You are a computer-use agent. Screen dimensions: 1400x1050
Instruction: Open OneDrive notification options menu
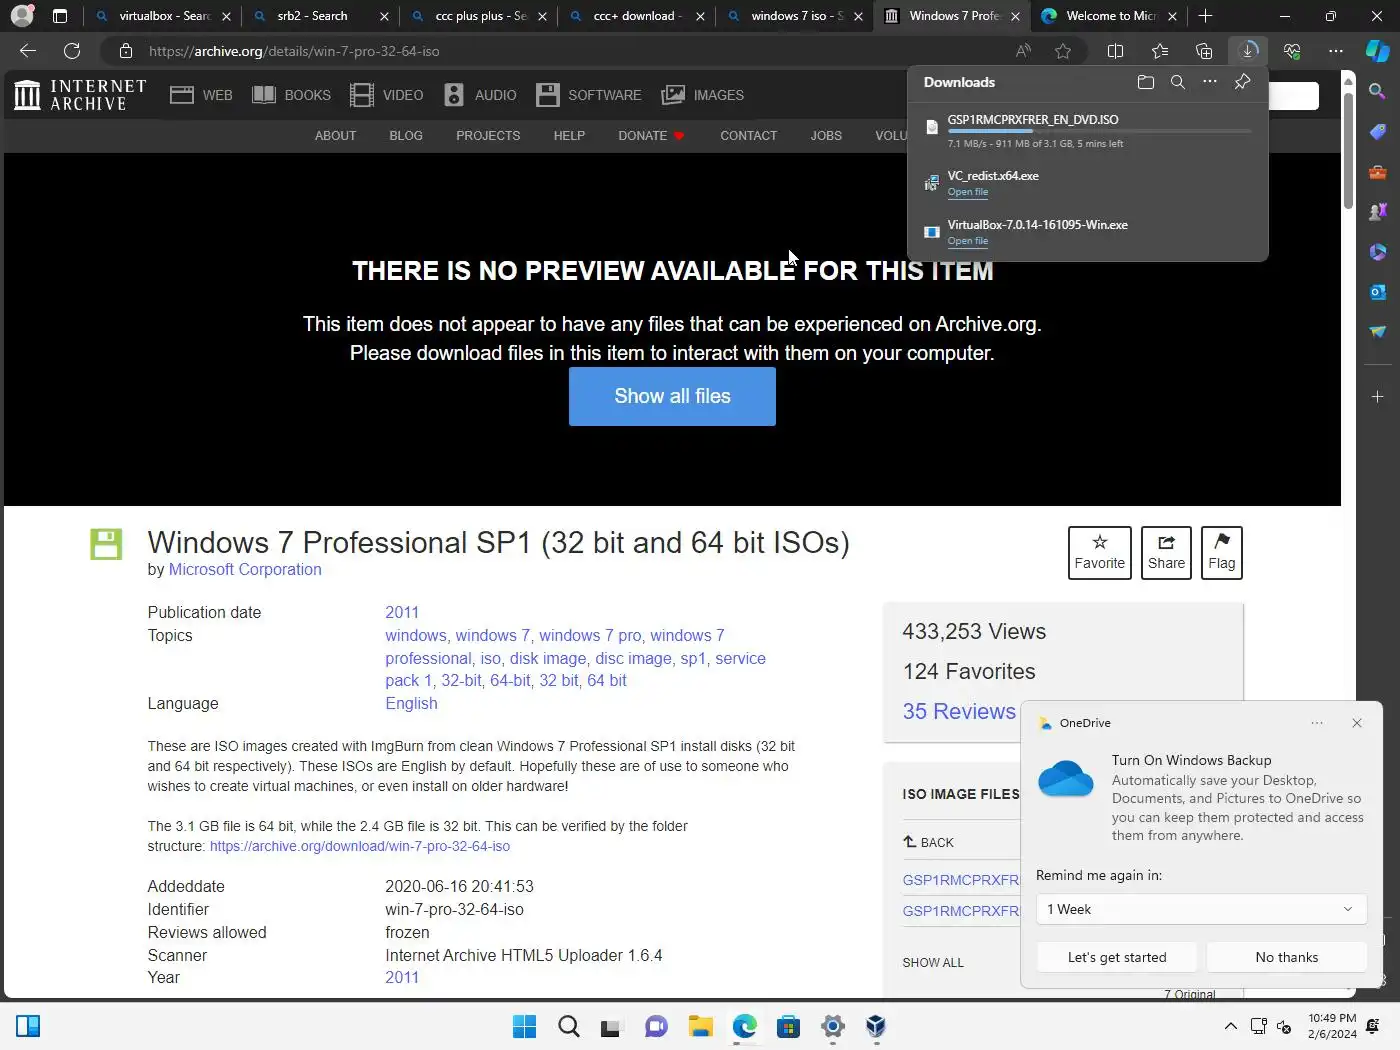click(1317, 723)
